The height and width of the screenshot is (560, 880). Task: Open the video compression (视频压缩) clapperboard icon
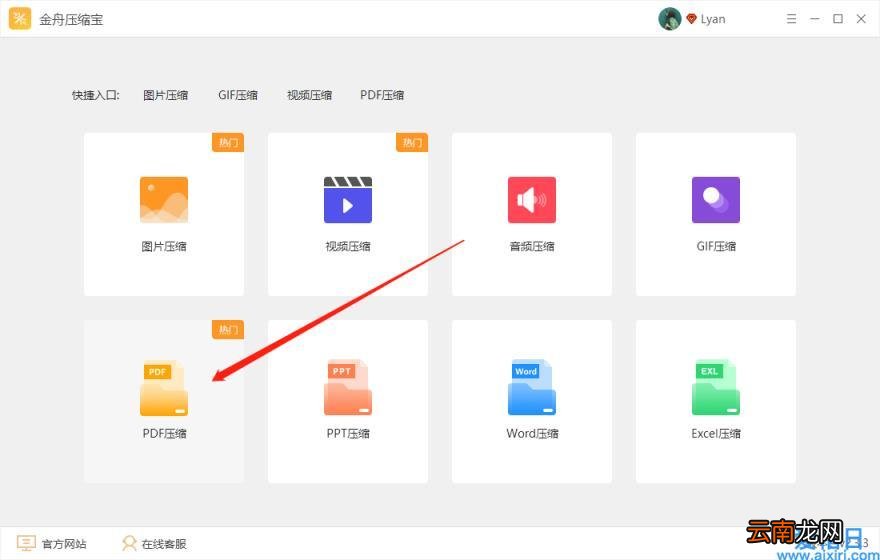tap(348, 200)
